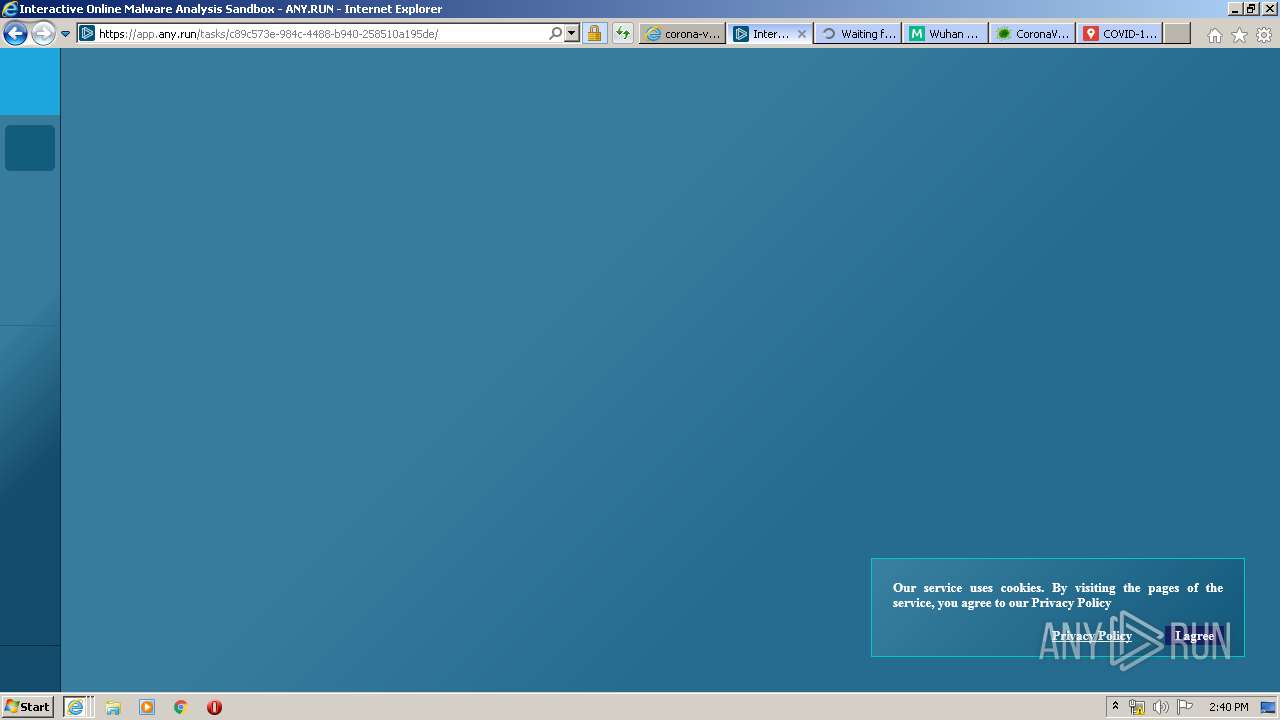Expand the address bar autocomplete dropdown
This screenshot has height=720, width=1280.
coord(572,33)
